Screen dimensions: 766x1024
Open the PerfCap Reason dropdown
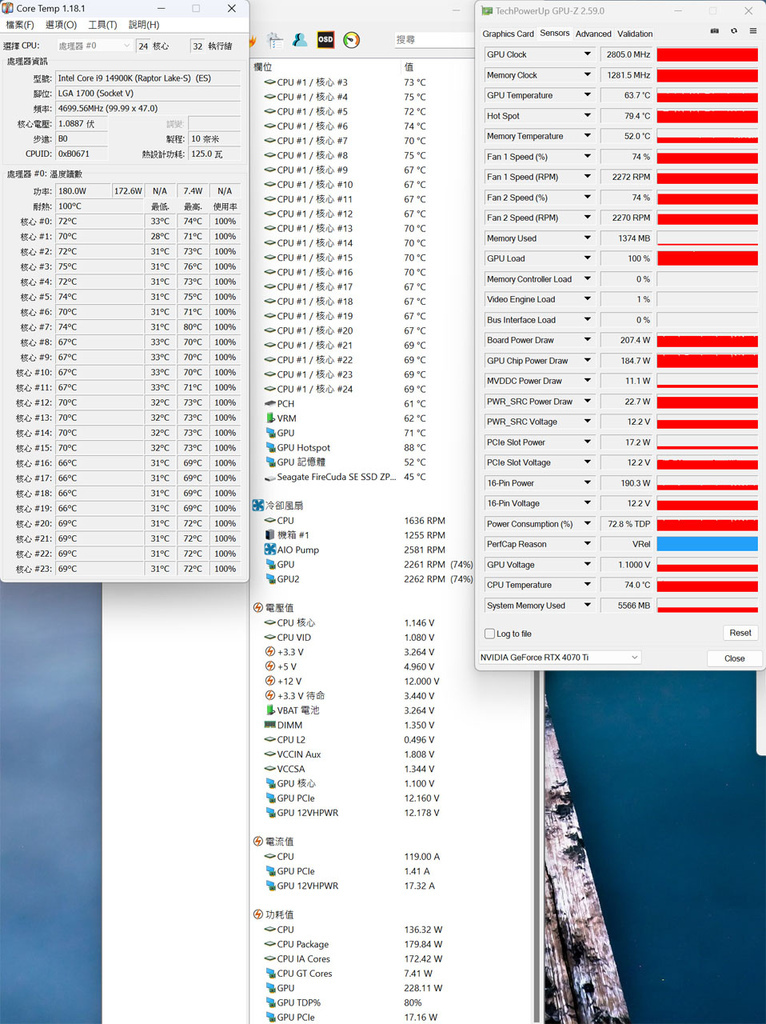pyautogui.click(x=587, y=543)
